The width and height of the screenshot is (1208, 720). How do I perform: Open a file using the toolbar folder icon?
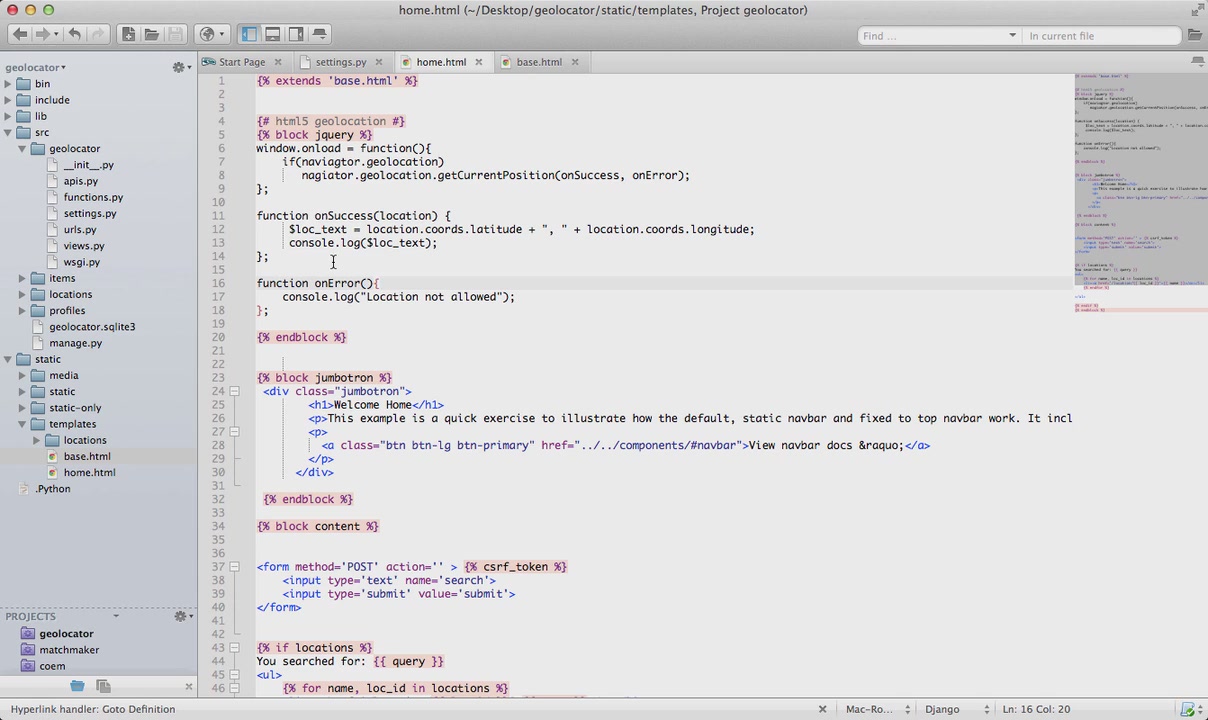pos(152,34)
